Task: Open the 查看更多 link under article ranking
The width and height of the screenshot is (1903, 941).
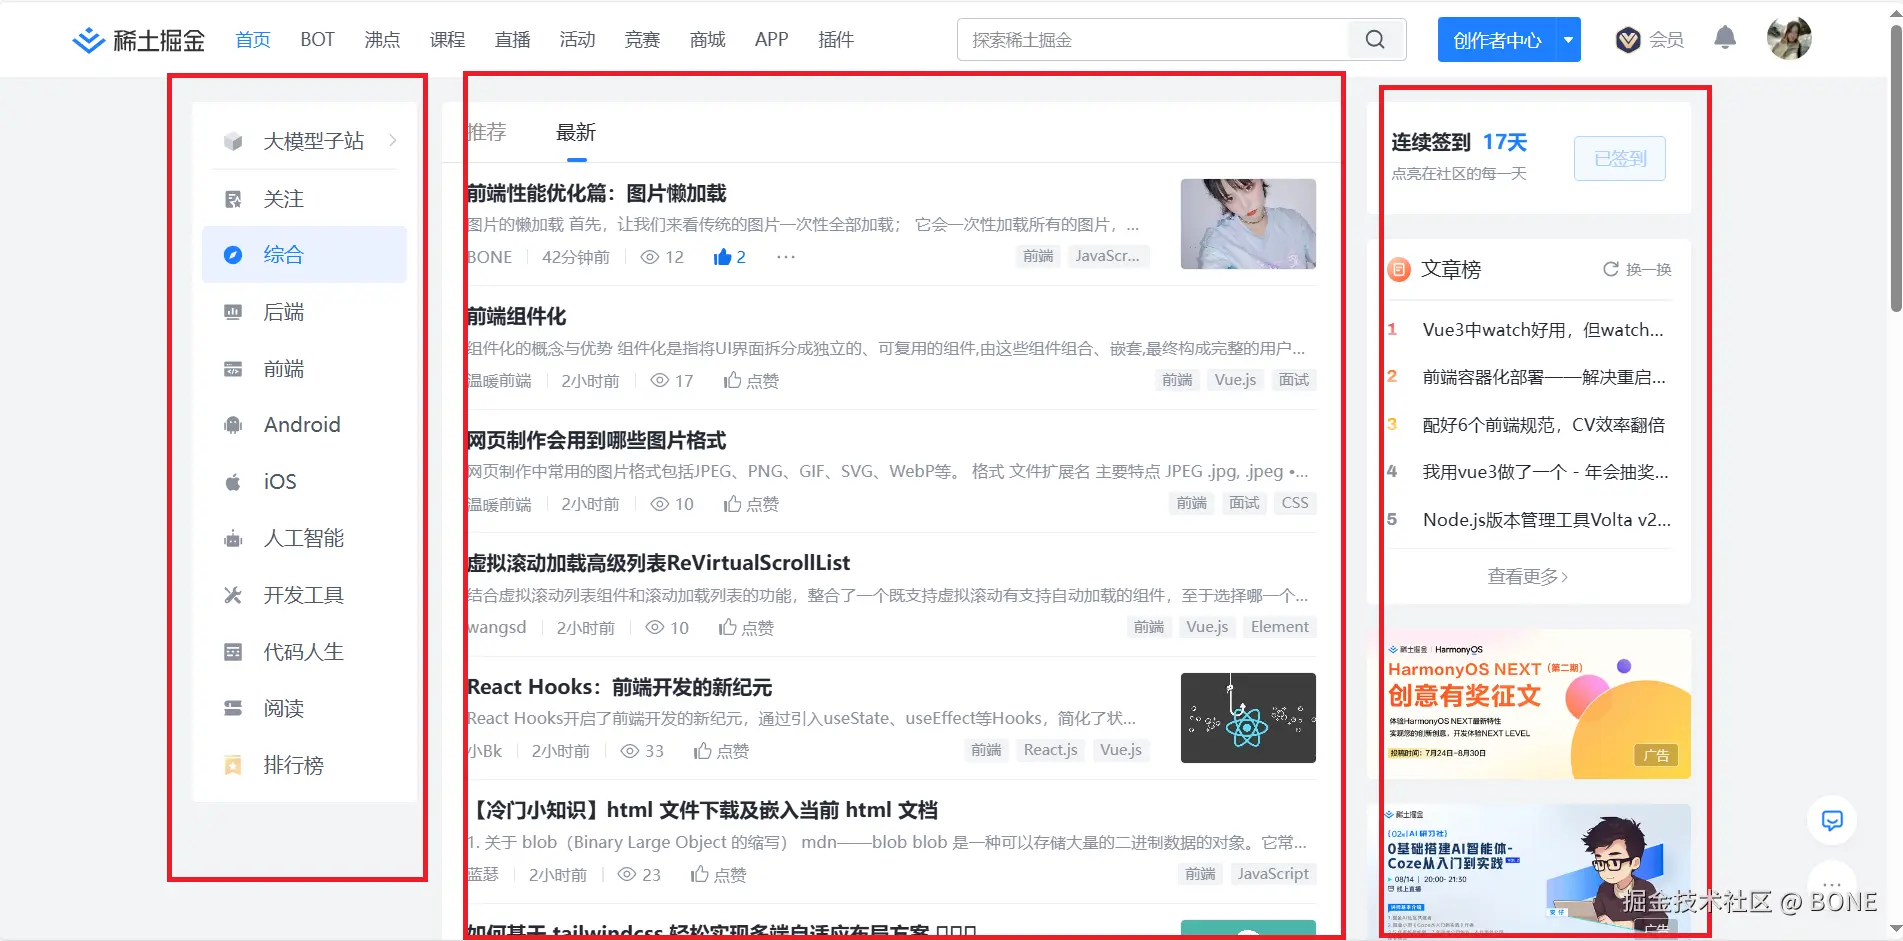Action: click(1527, 576)
